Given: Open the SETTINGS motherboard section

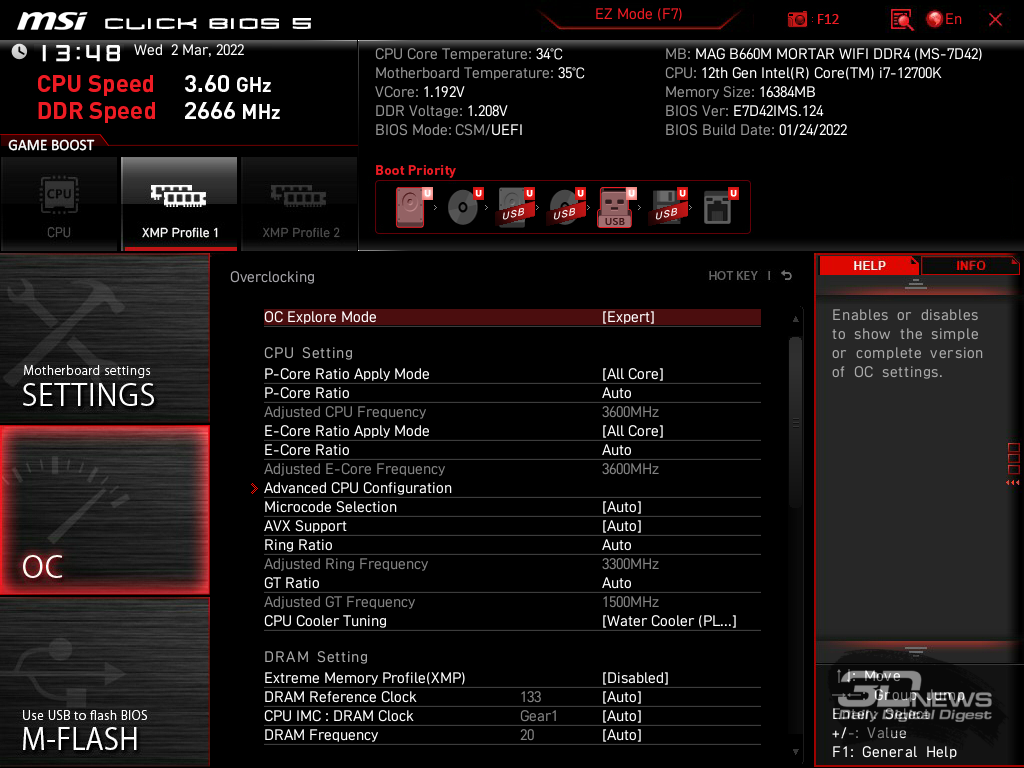Looking at the screenshot, I should point(104,338).
